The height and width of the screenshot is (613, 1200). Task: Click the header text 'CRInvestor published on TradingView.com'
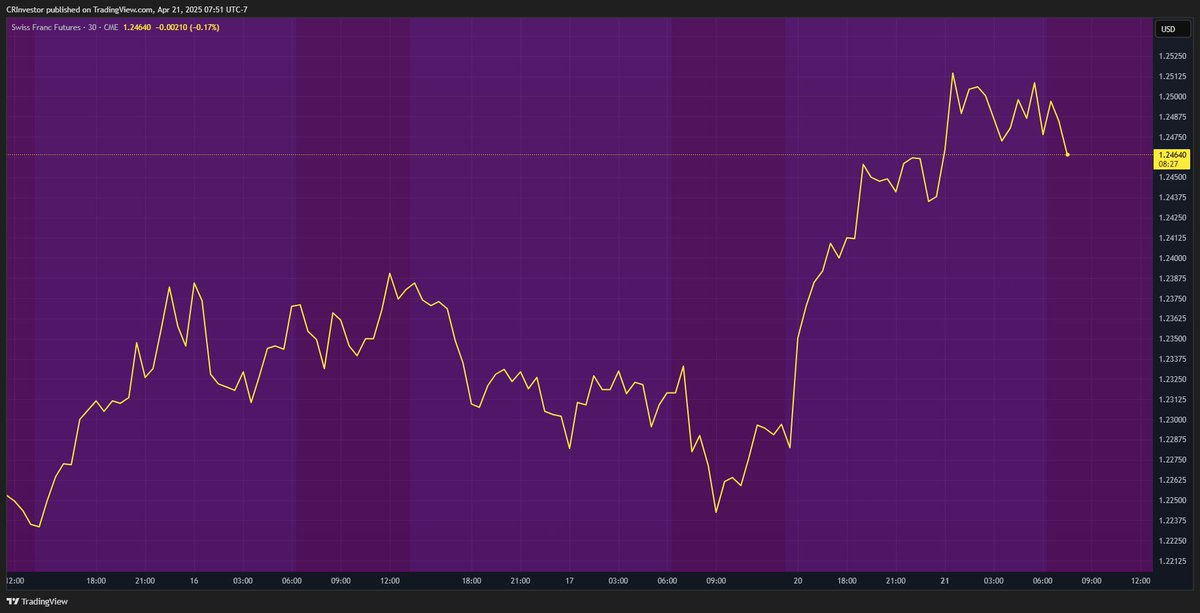click(x=77, y=8)
